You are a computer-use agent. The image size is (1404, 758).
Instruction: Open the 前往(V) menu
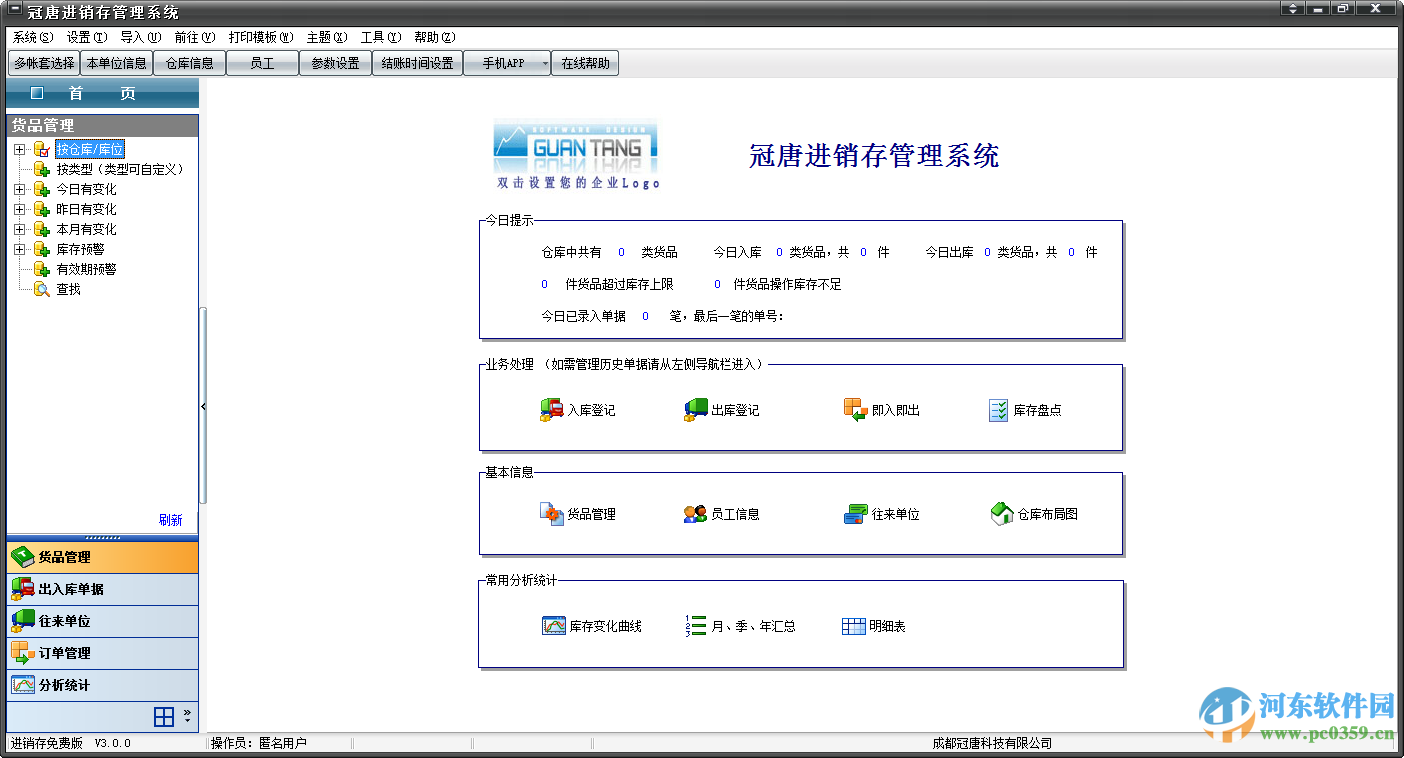coord(194,37)
